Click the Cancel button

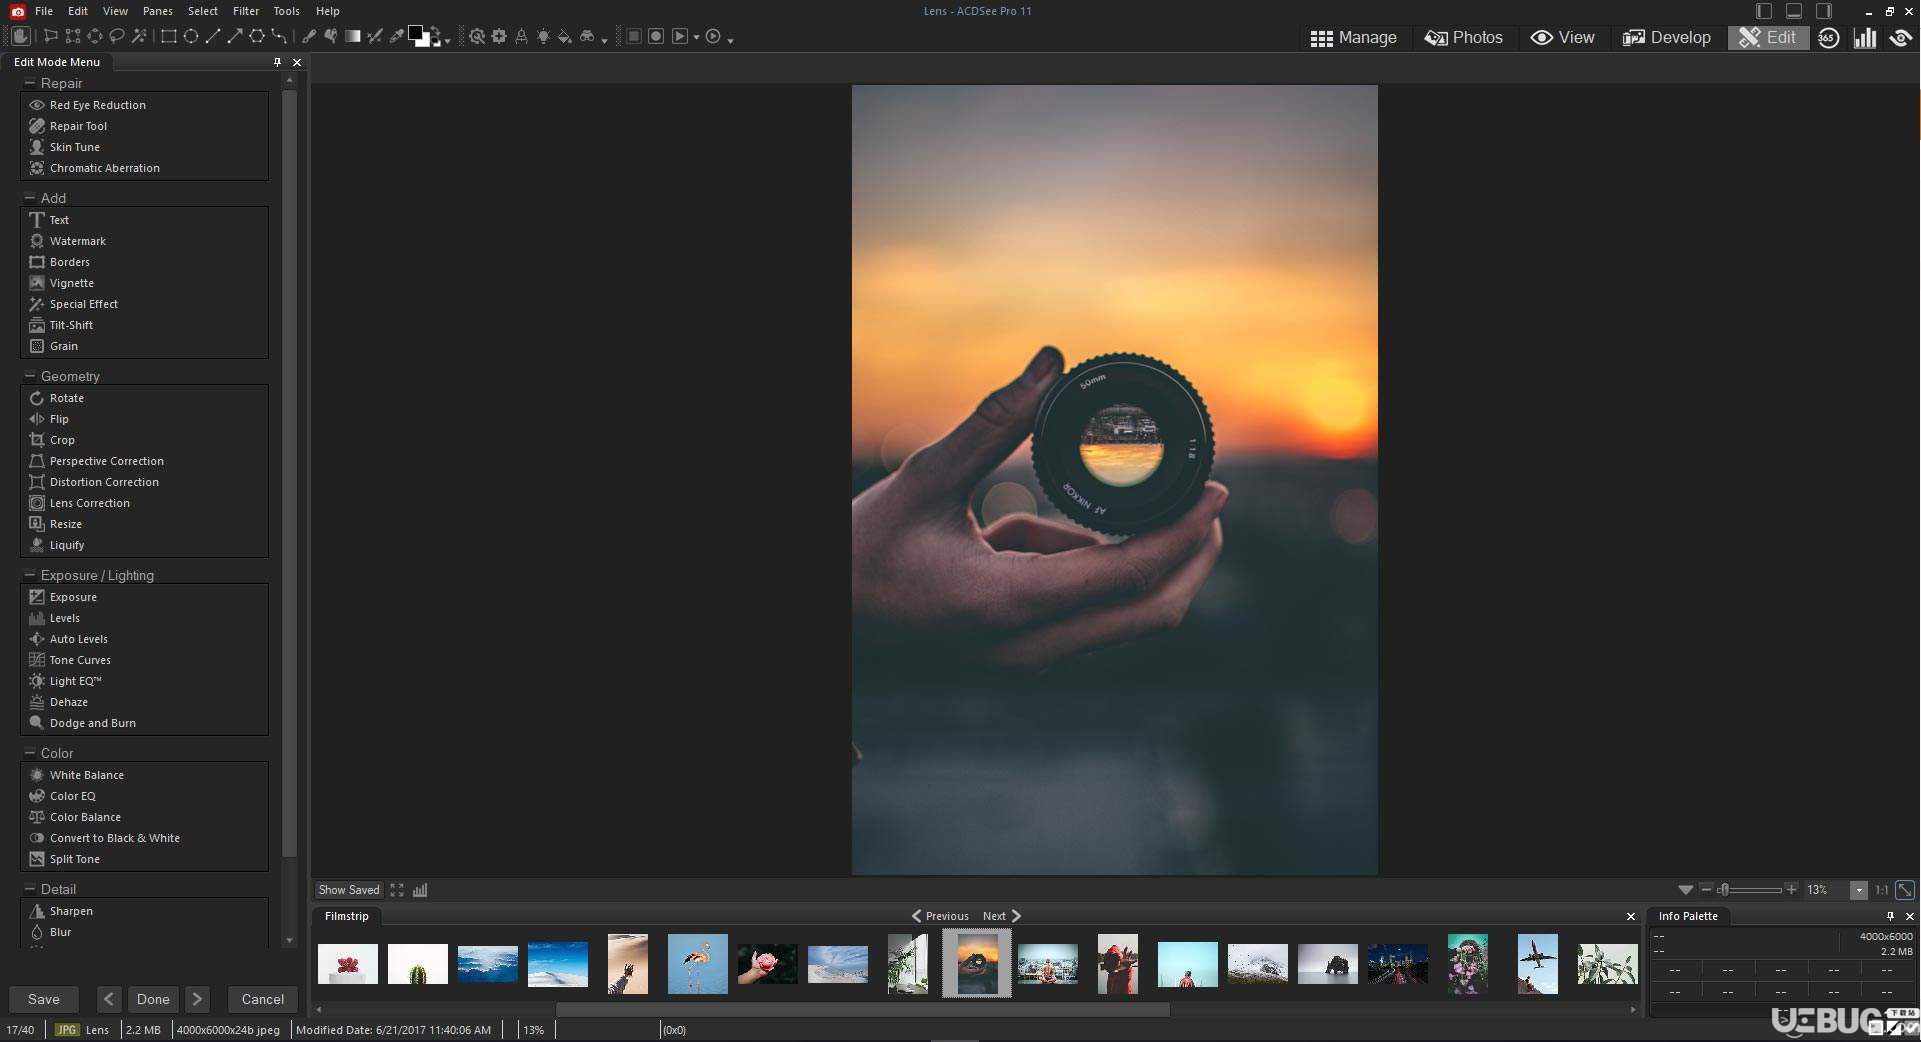point(263,999)
